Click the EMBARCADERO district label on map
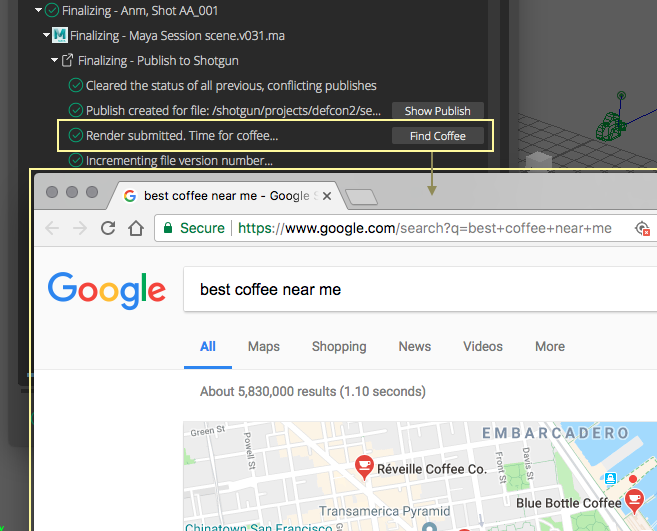 pyautogui.click(x=556, y=433)
